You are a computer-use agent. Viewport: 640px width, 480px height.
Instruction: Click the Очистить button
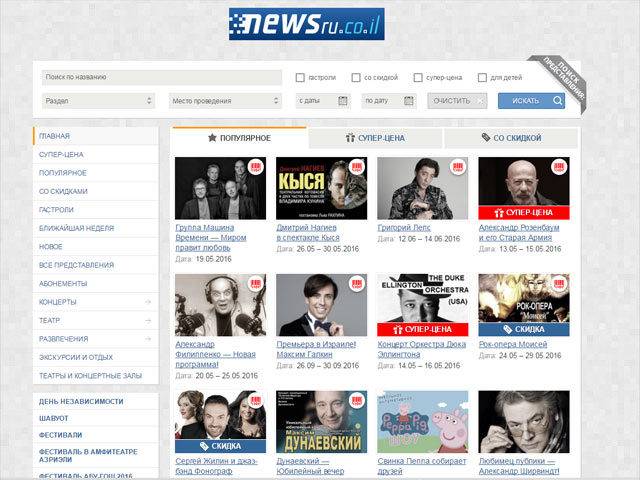(x=458, y=101)
